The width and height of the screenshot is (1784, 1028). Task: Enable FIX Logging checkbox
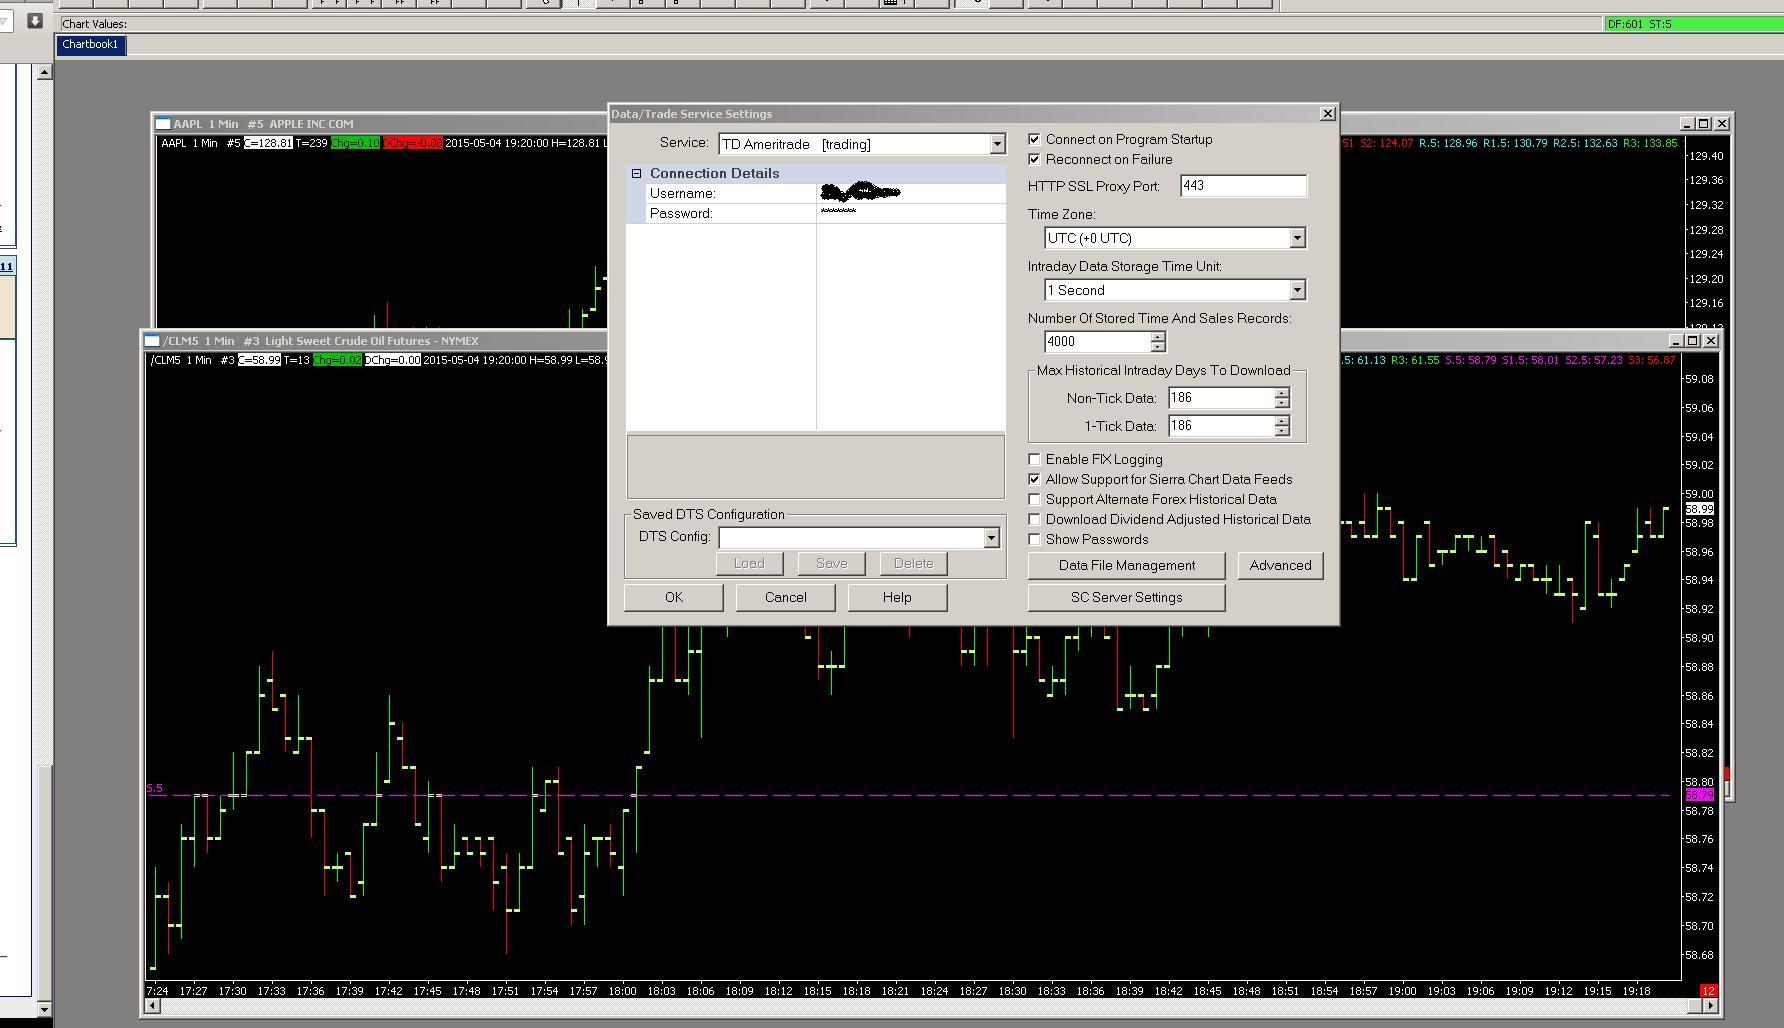[1035, 460]
